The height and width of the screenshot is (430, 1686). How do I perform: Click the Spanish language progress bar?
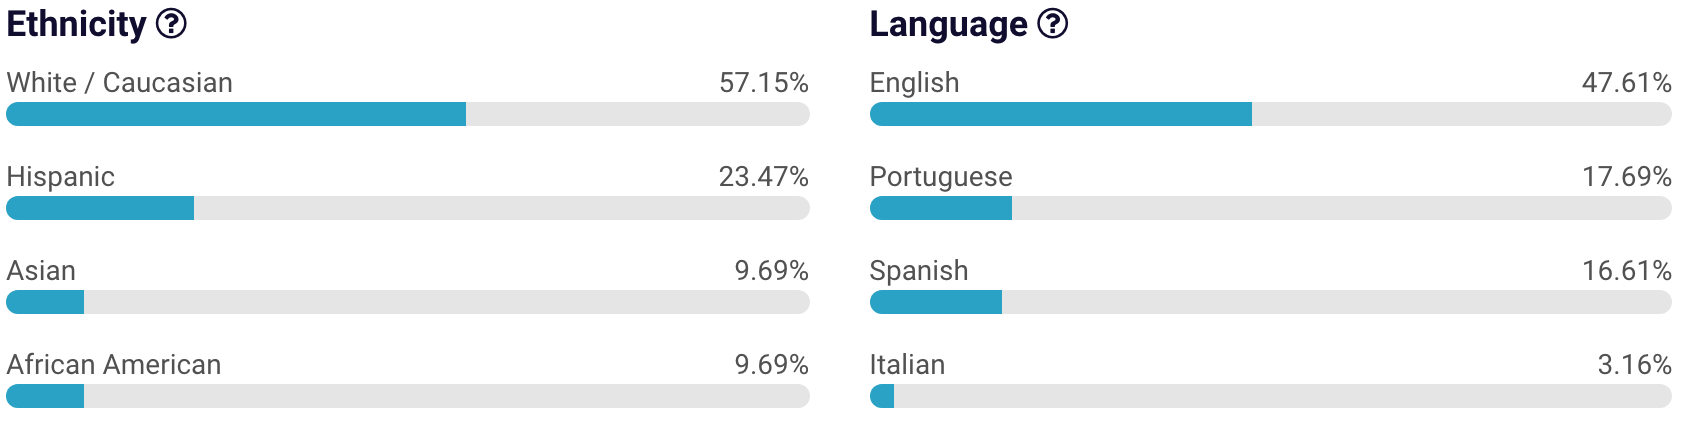click(1270, 302)
